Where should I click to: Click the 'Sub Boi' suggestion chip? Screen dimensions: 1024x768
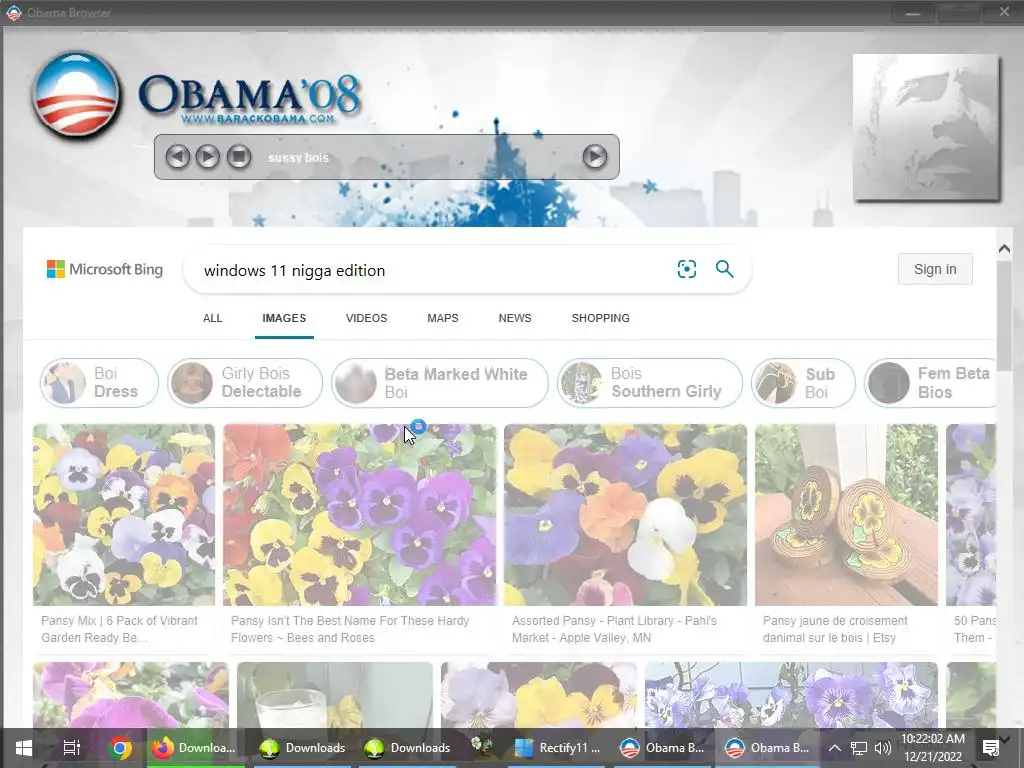(803, 383)
